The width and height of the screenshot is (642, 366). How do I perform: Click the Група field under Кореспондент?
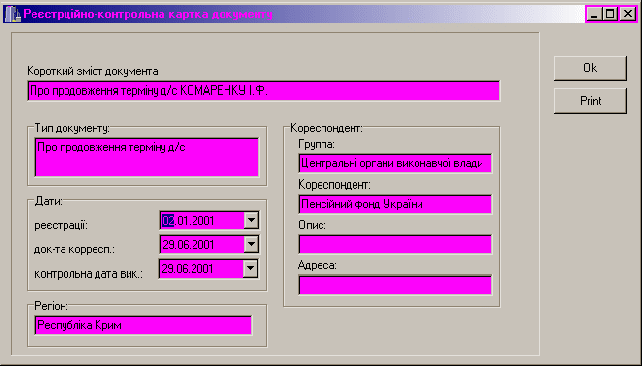[395, 163]
